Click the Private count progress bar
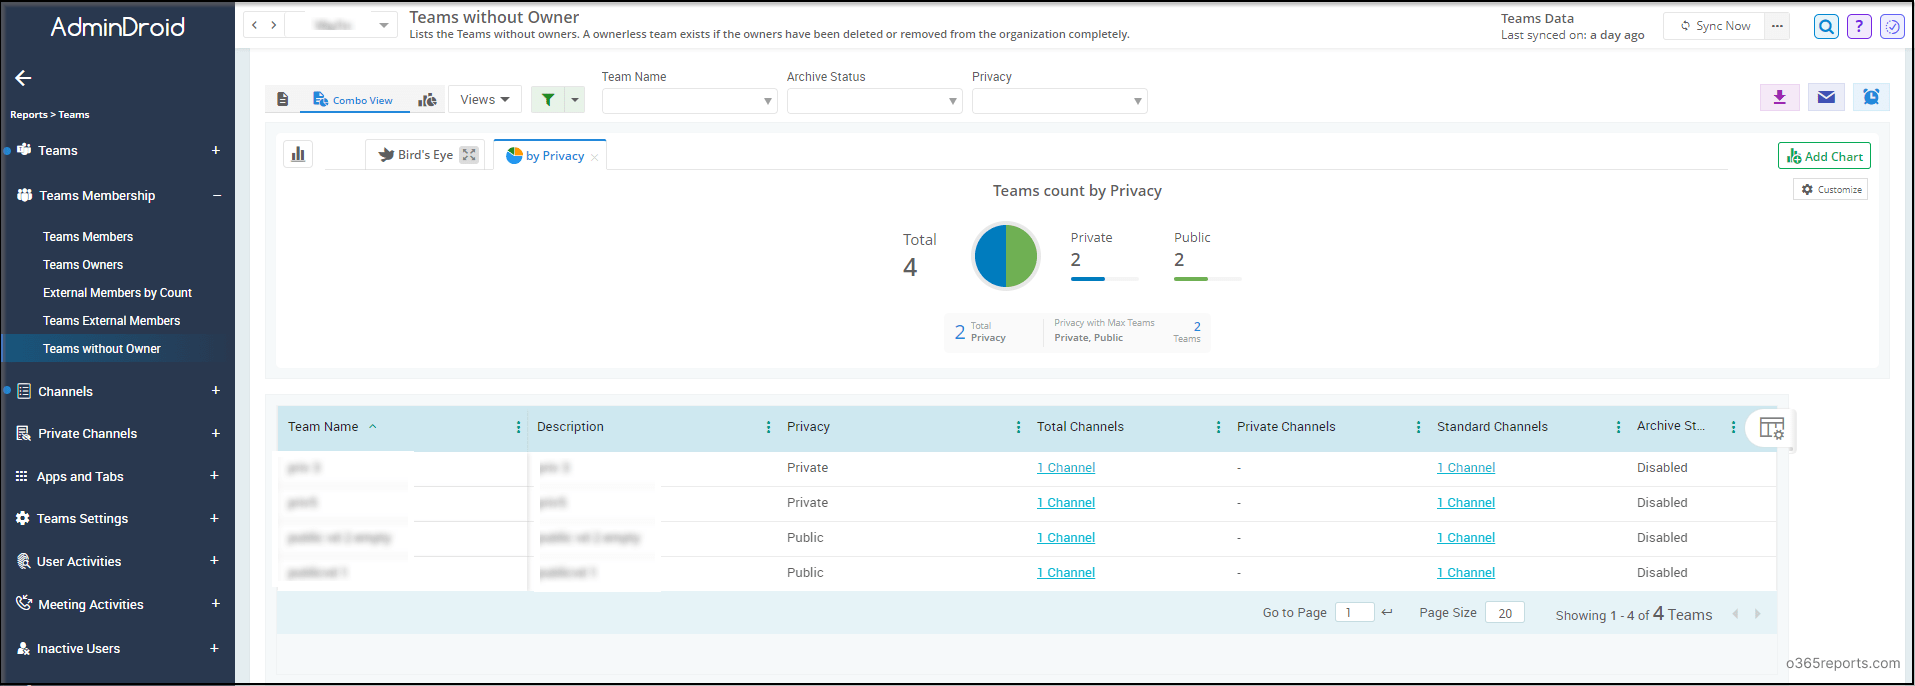This screenshot has width=1915, height=686. 1104,279
